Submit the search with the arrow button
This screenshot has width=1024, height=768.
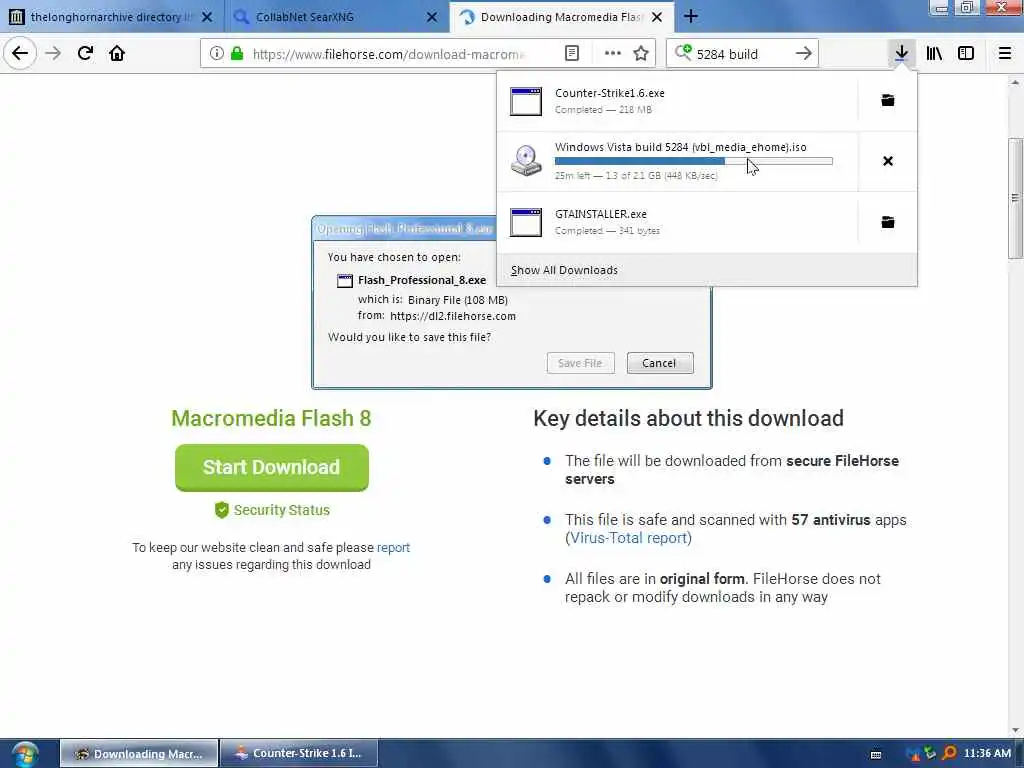(x=803, y=54)
